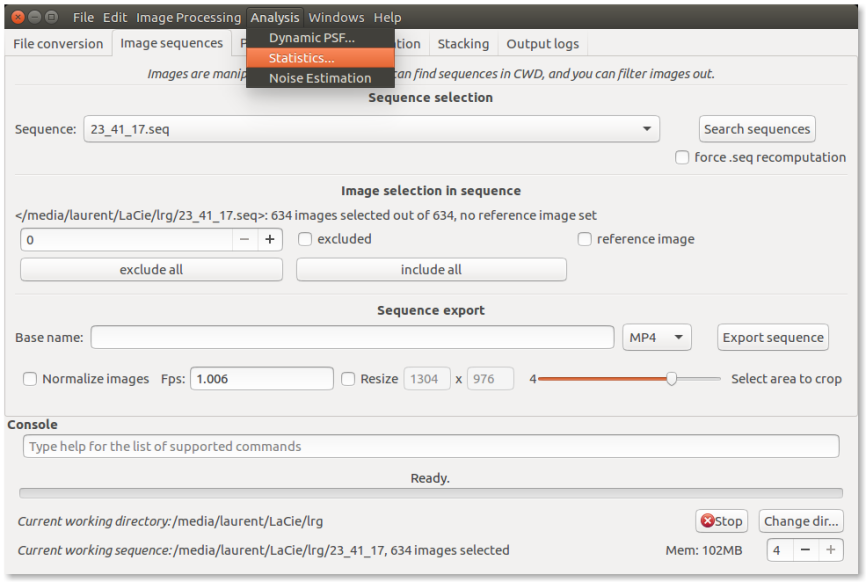Toggle the Resize checkbox
Image resolution: width=866 pixels, height=582 pixels.
point(348,379)
